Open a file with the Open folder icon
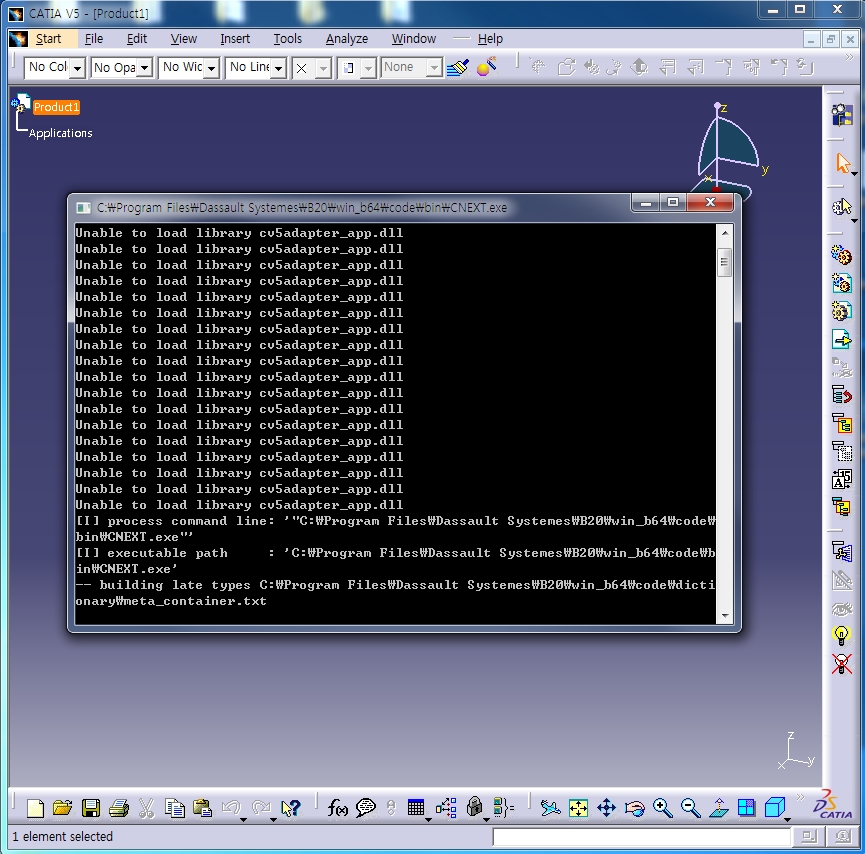 pyautogui.click(x=63, y=808)
